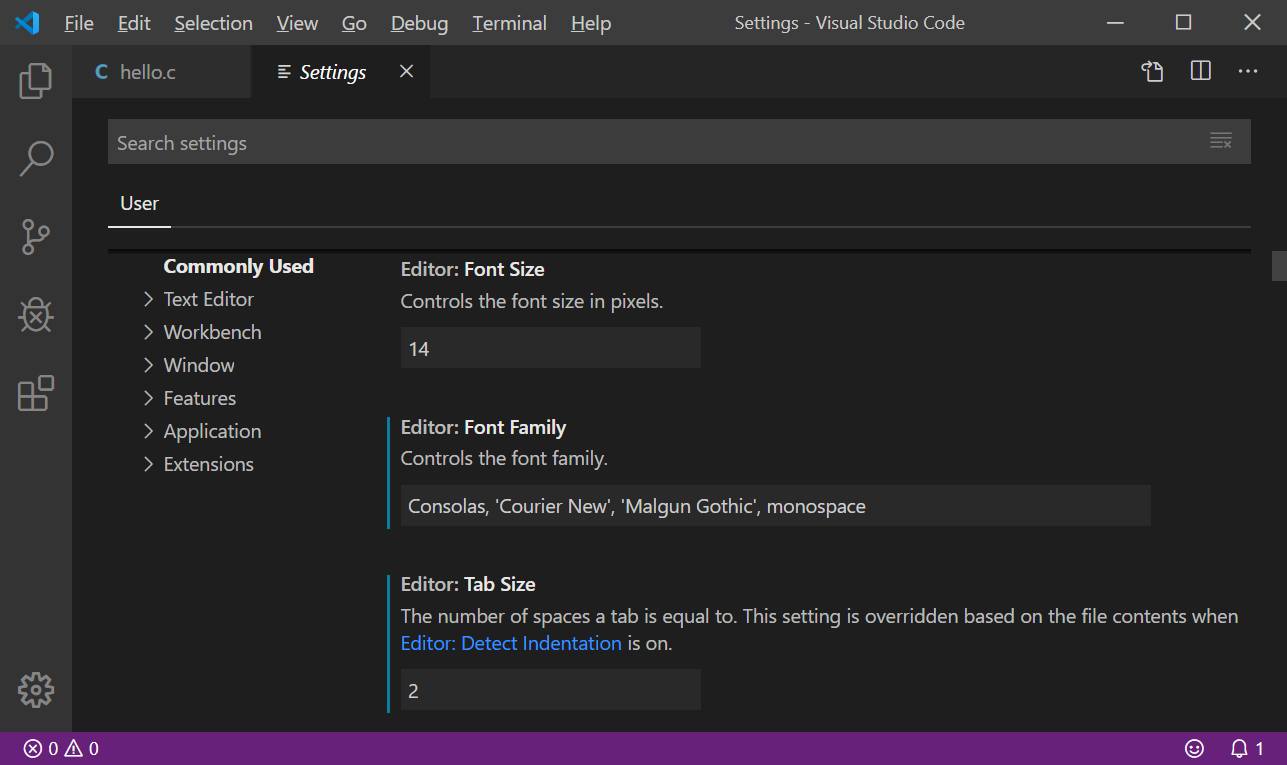This screenshot has height=765, width=1287.
Task: Open the Debug view with bug icon
Action: [35, 315]
